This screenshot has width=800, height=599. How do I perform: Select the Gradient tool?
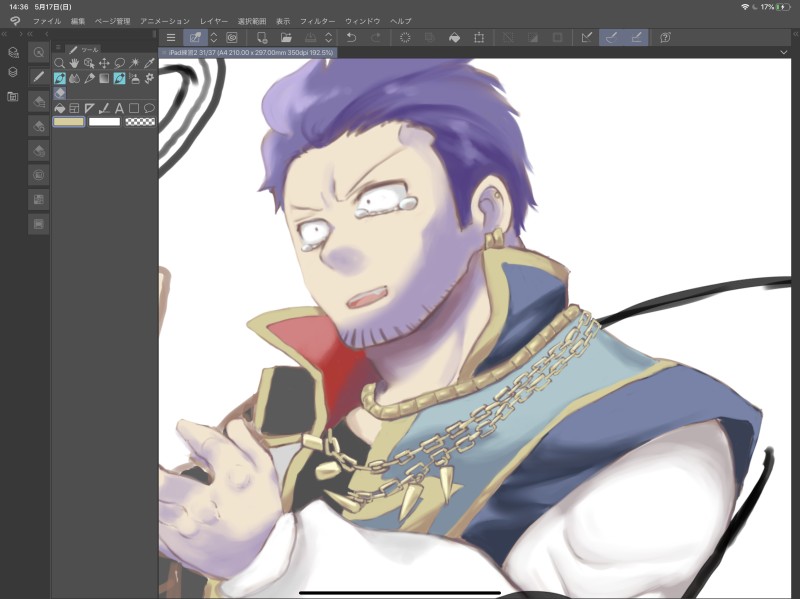[x=104, y=78]
